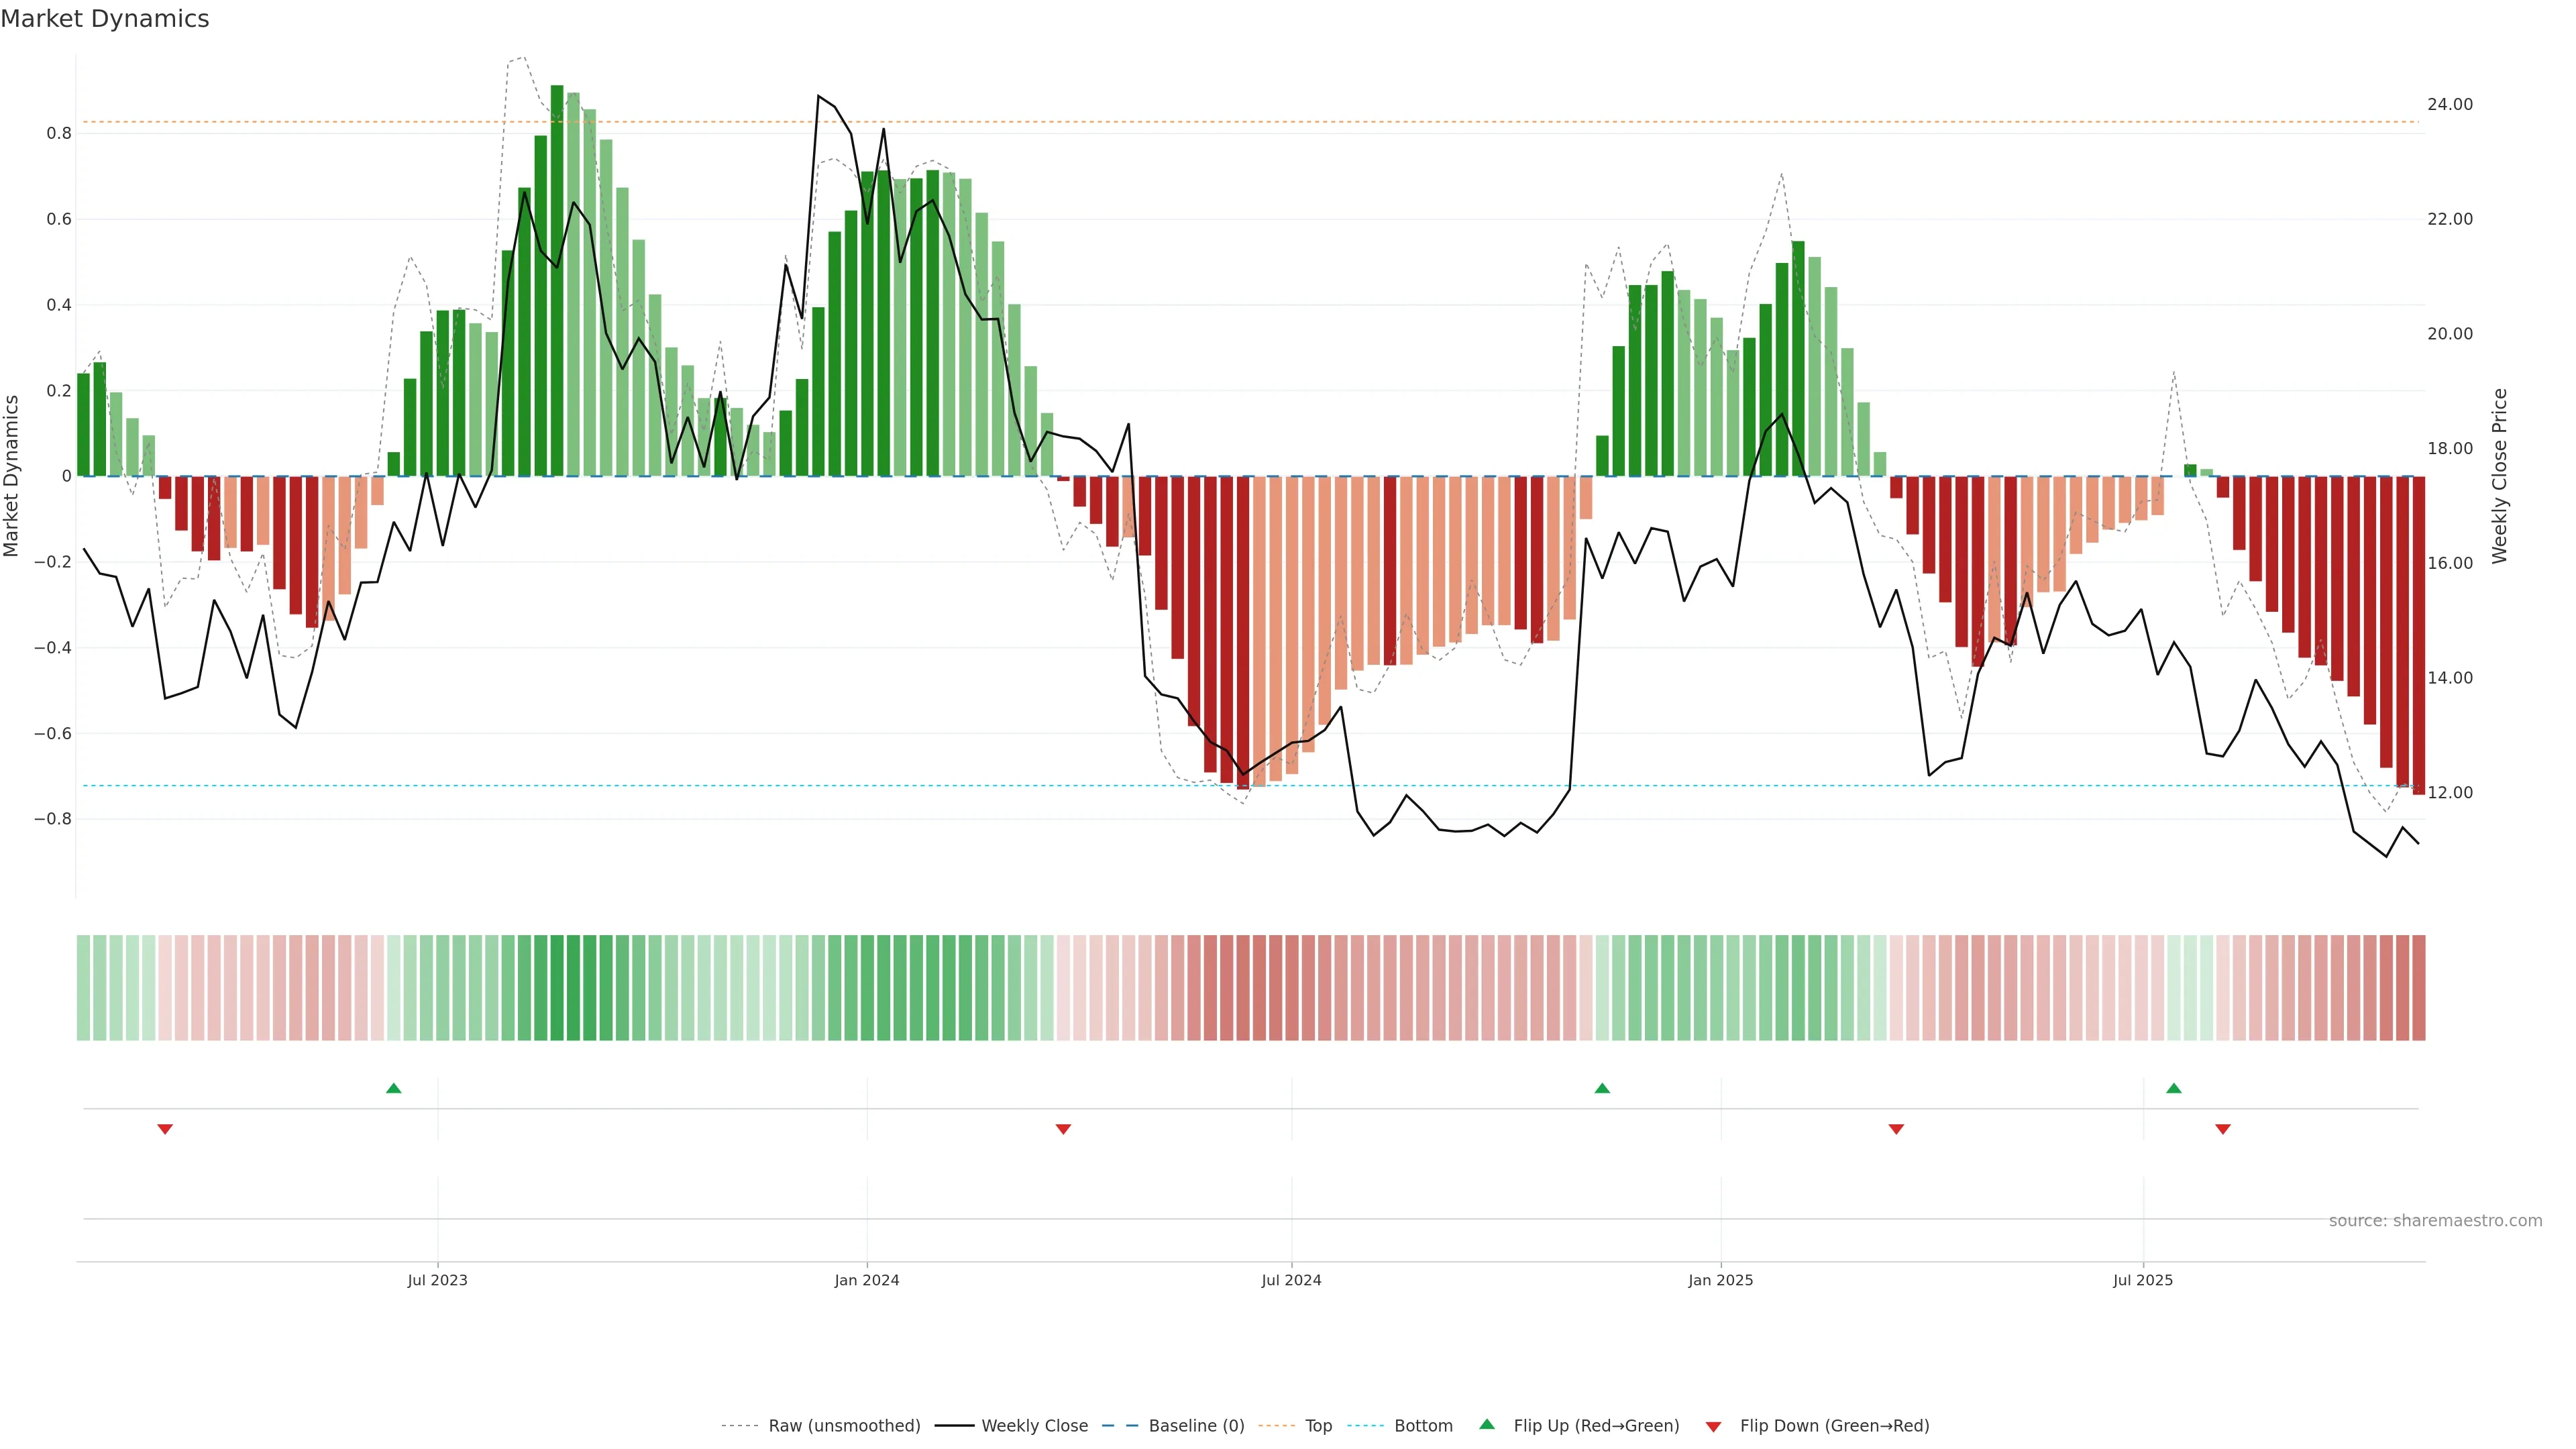Click the 24.00 price axis label
The image size is (2576, 1449).
pos(2449,104)
